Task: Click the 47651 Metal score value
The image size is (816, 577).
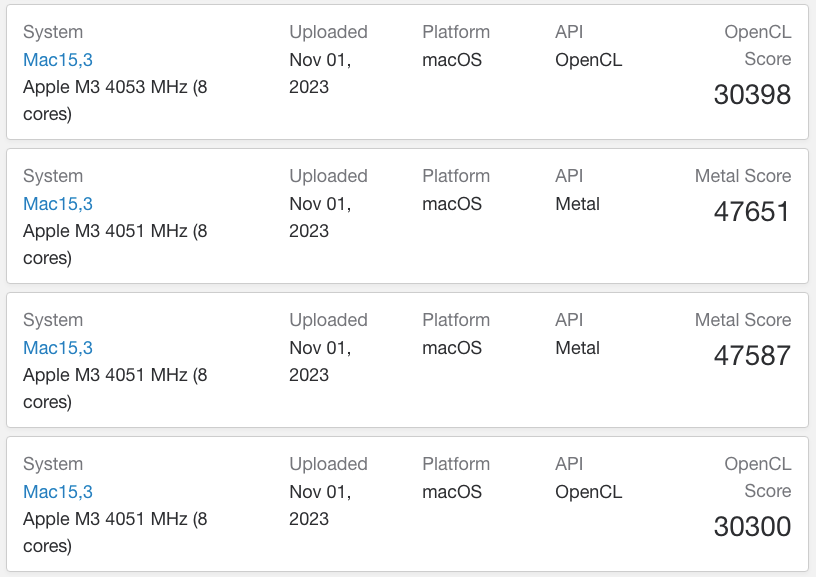Action: tap(752, 212)
